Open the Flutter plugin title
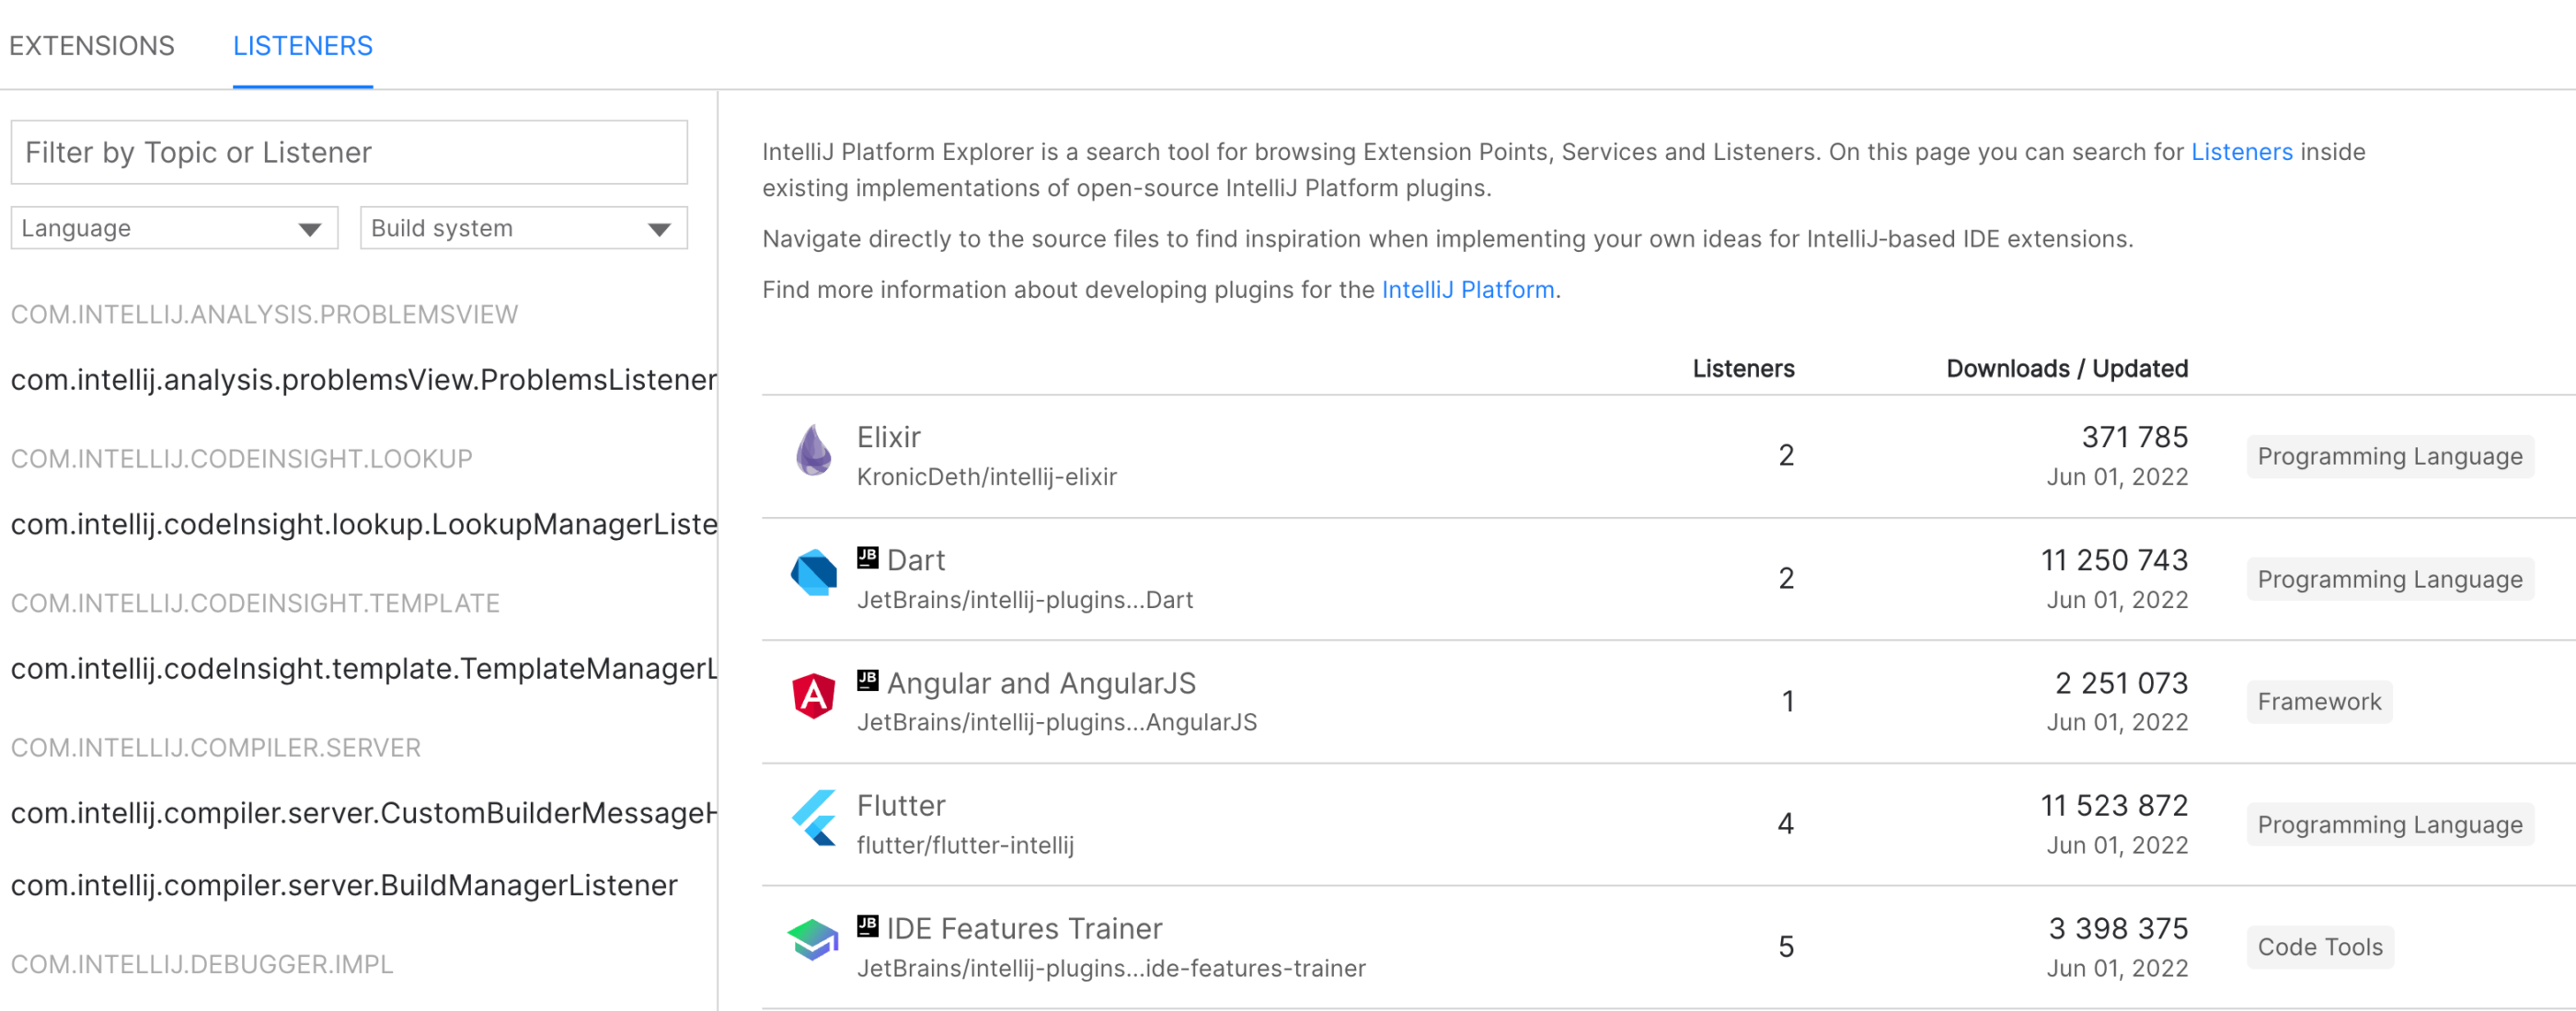The image size is (2576, 1011). click(x=900, y=806)
